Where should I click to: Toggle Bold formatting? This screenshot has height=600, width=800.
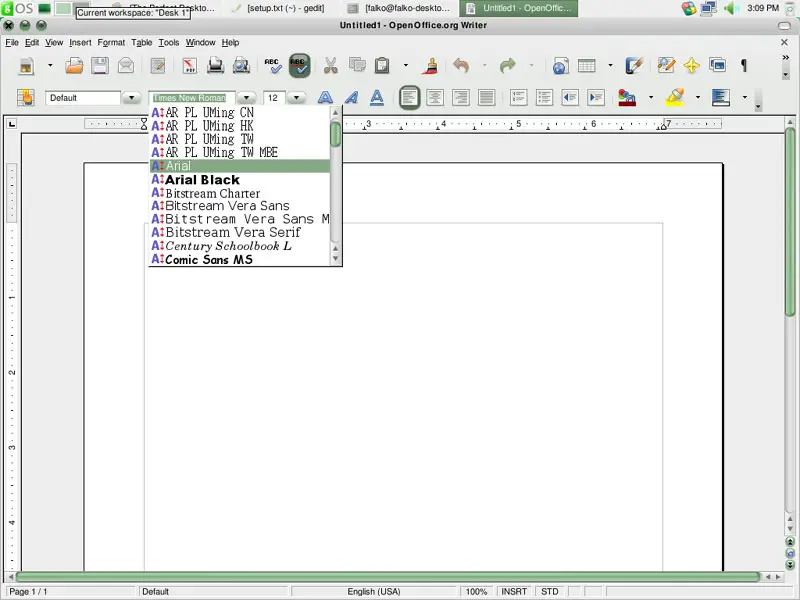(x=325, y=97)
